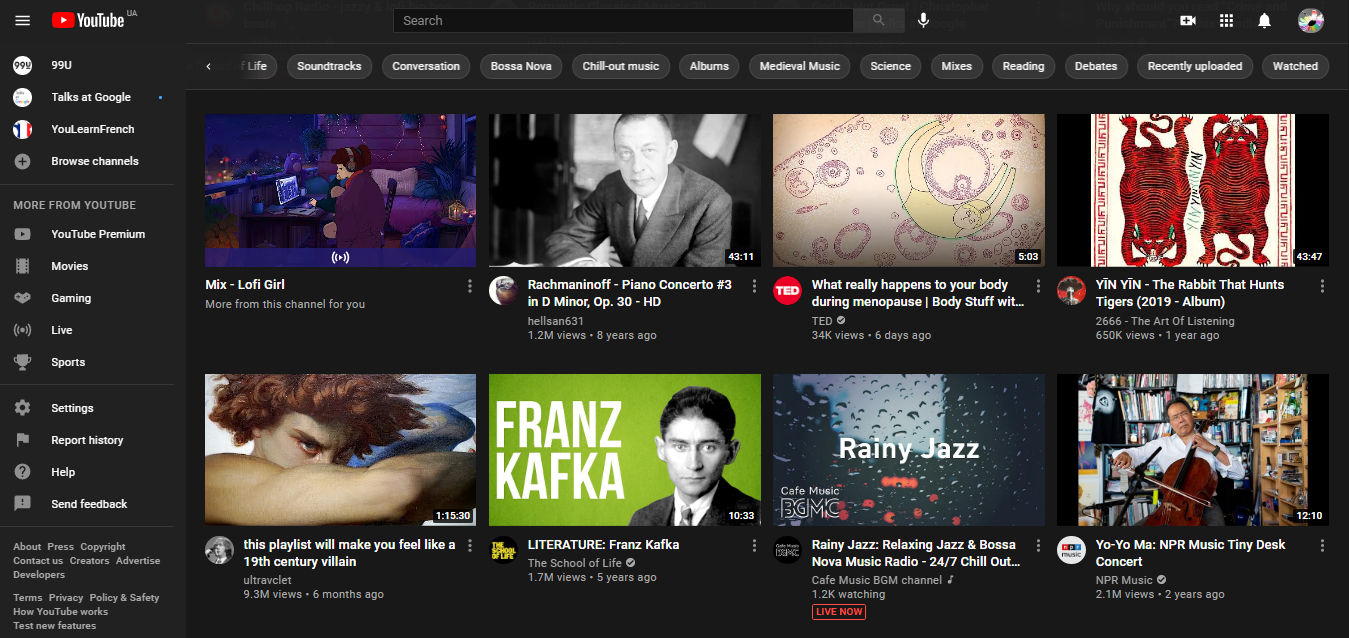1349x638 pixels.
Task: Click the search magnifier button
Action: [x=878, y=20]
